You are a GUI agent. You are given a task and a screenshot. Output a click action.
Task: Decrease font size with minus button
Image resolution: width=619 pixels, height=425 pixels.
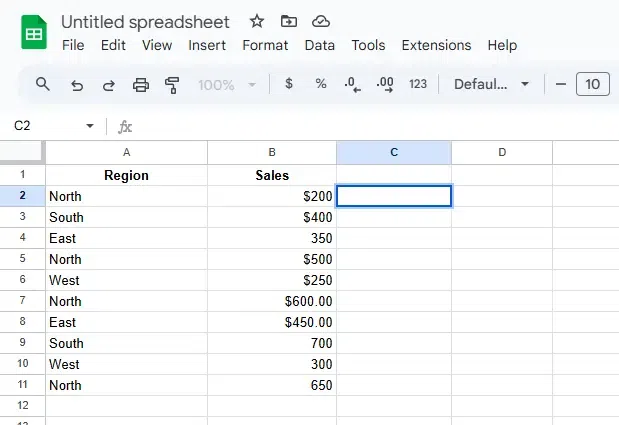click(x=561, y=84)
